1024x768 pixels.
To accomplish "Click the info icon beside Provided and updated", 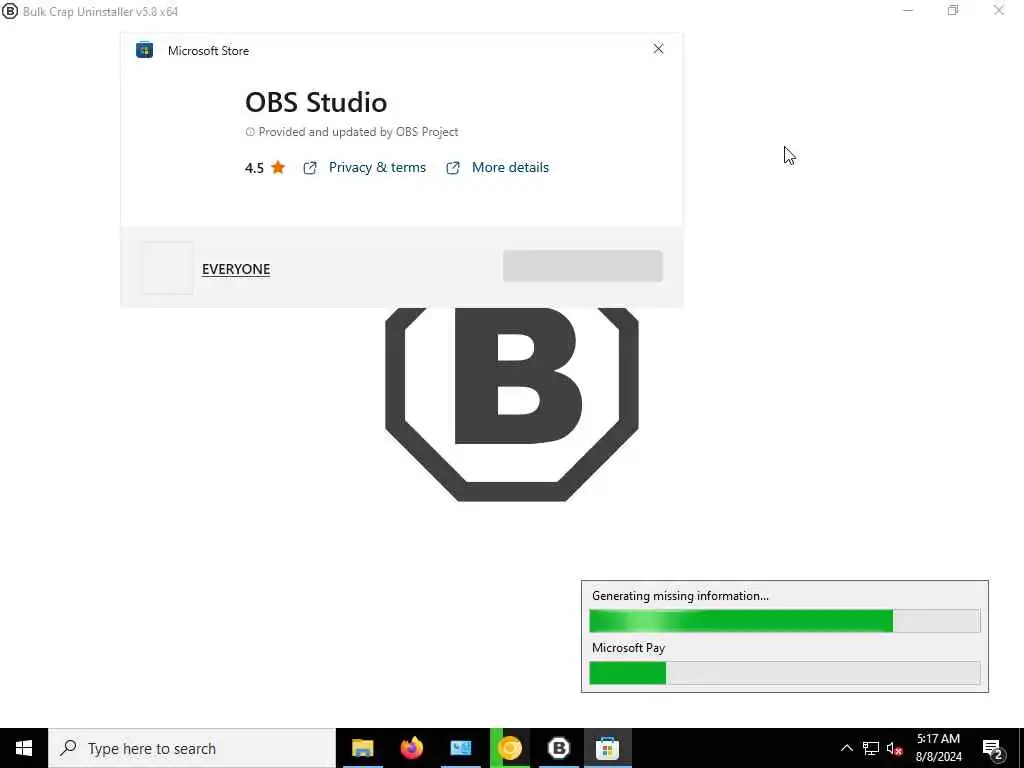I will (249, 132).
